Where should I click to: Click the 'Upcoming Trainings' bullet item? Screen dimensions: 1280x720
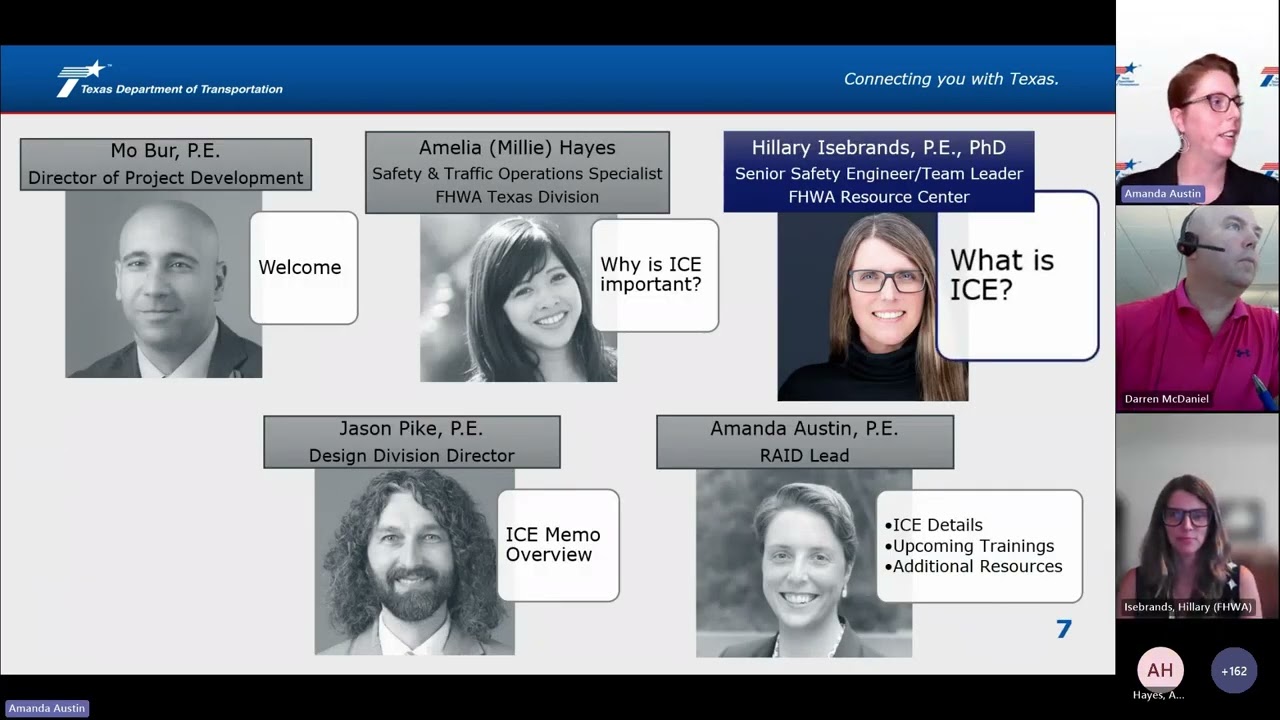970,546
